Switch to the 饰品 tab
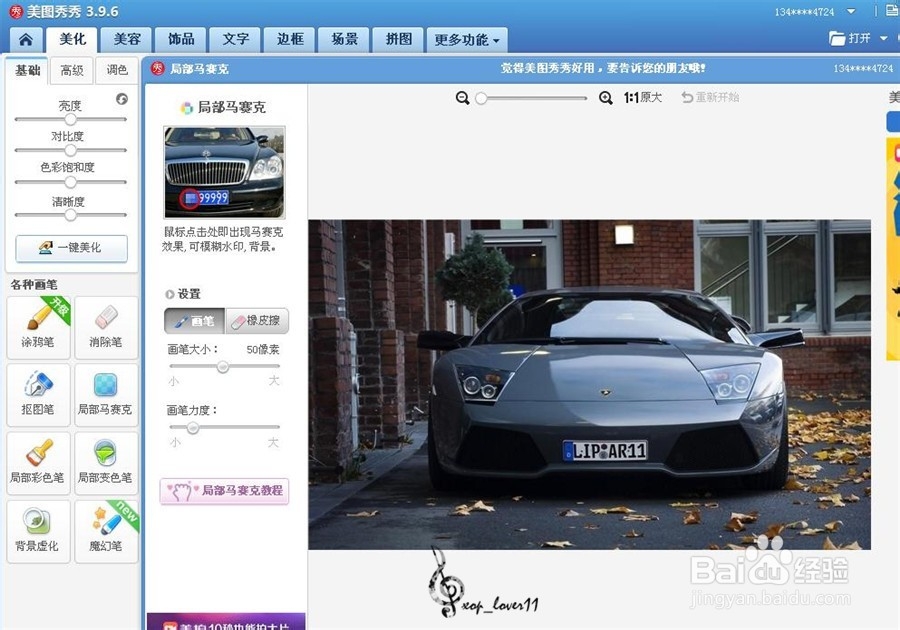900x630 pixels. click(x=181, y=40)
